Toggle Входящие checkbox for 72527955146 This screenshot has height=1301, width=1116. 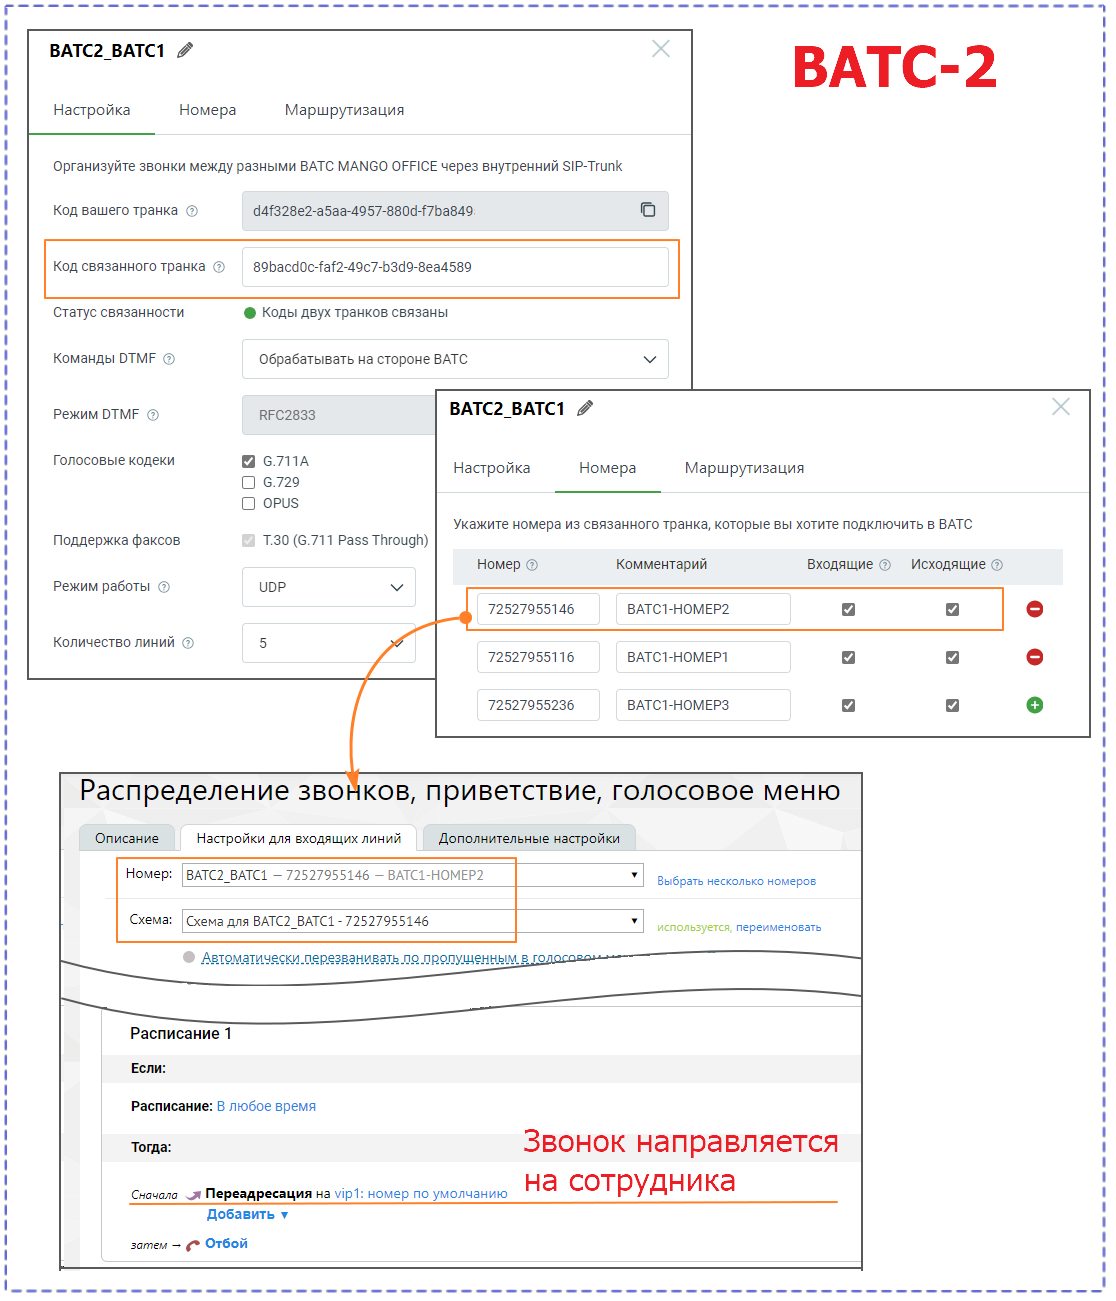coord(848,609)
